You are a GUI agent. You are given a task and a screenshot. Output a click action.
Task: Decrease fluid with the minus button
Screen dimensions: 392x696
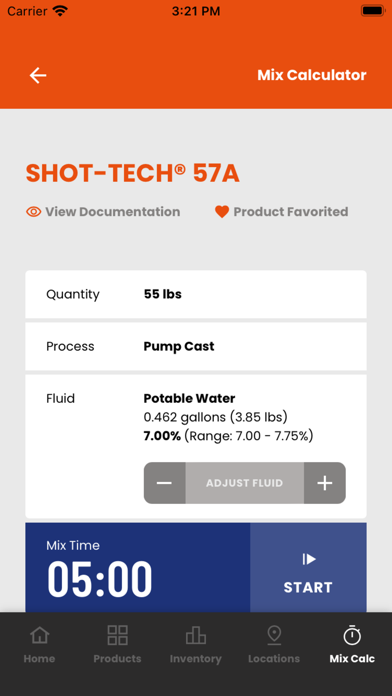coord(165,483)
